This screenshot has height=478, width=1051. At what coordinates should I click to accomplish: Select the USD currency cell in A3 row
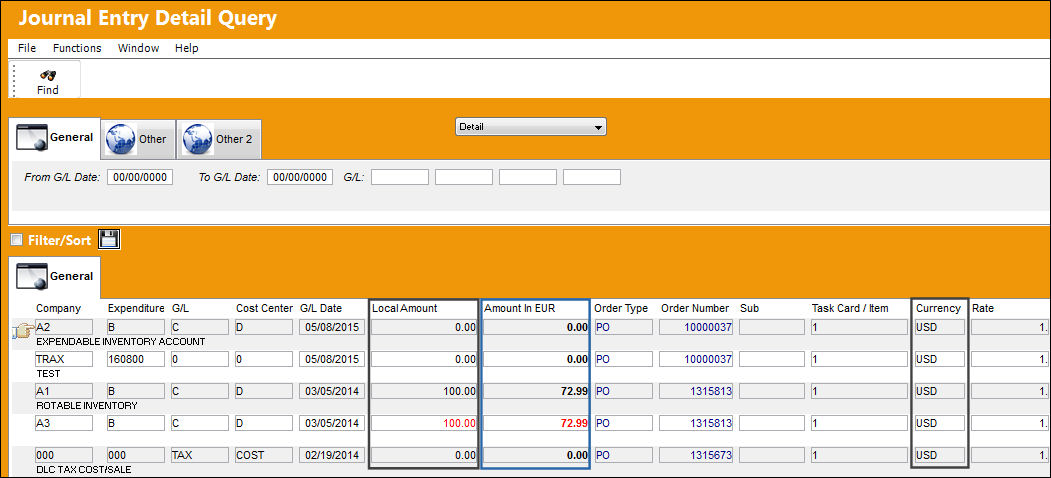point(940,423)
